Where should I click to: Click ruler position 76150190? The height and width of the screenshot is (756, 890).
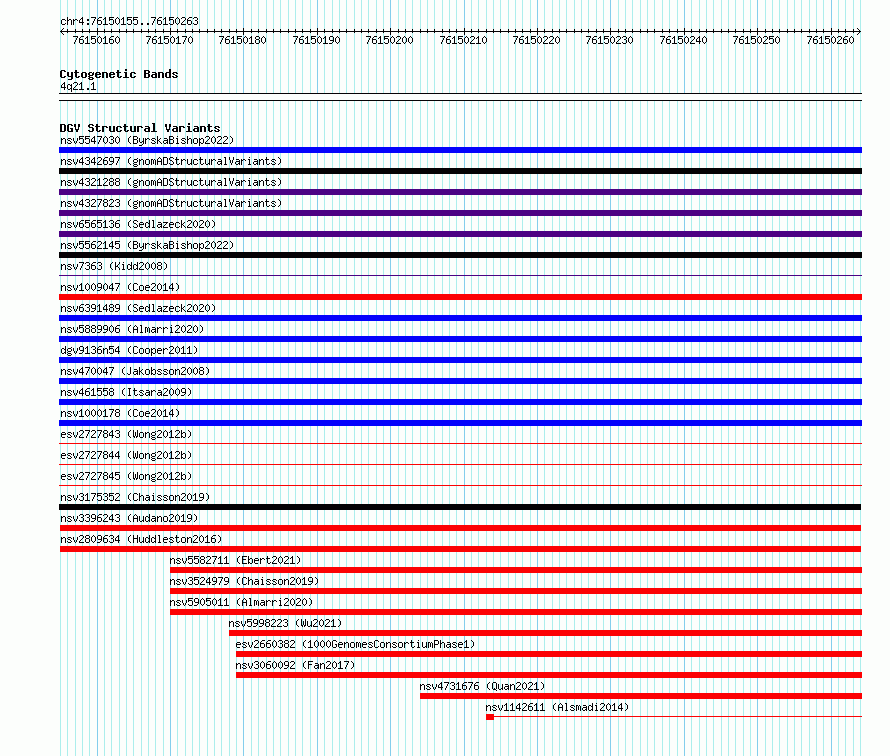point(316,40)
